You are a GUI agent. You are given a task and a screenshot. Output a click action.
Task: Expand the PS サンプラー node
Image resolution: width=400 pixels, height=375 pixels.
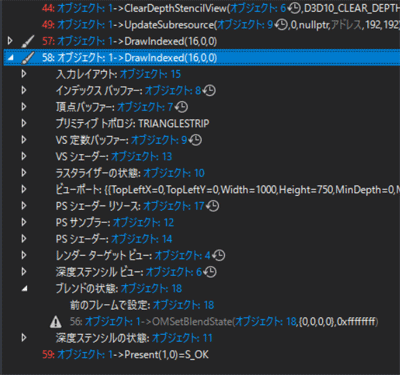[24, 222]
